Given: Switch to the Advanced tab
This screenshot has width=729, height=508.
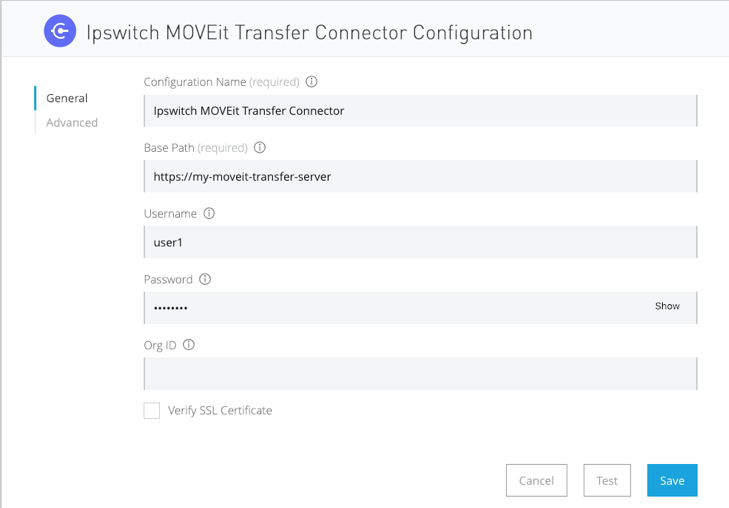Looking at the screenshot, I should click(72, 123).
